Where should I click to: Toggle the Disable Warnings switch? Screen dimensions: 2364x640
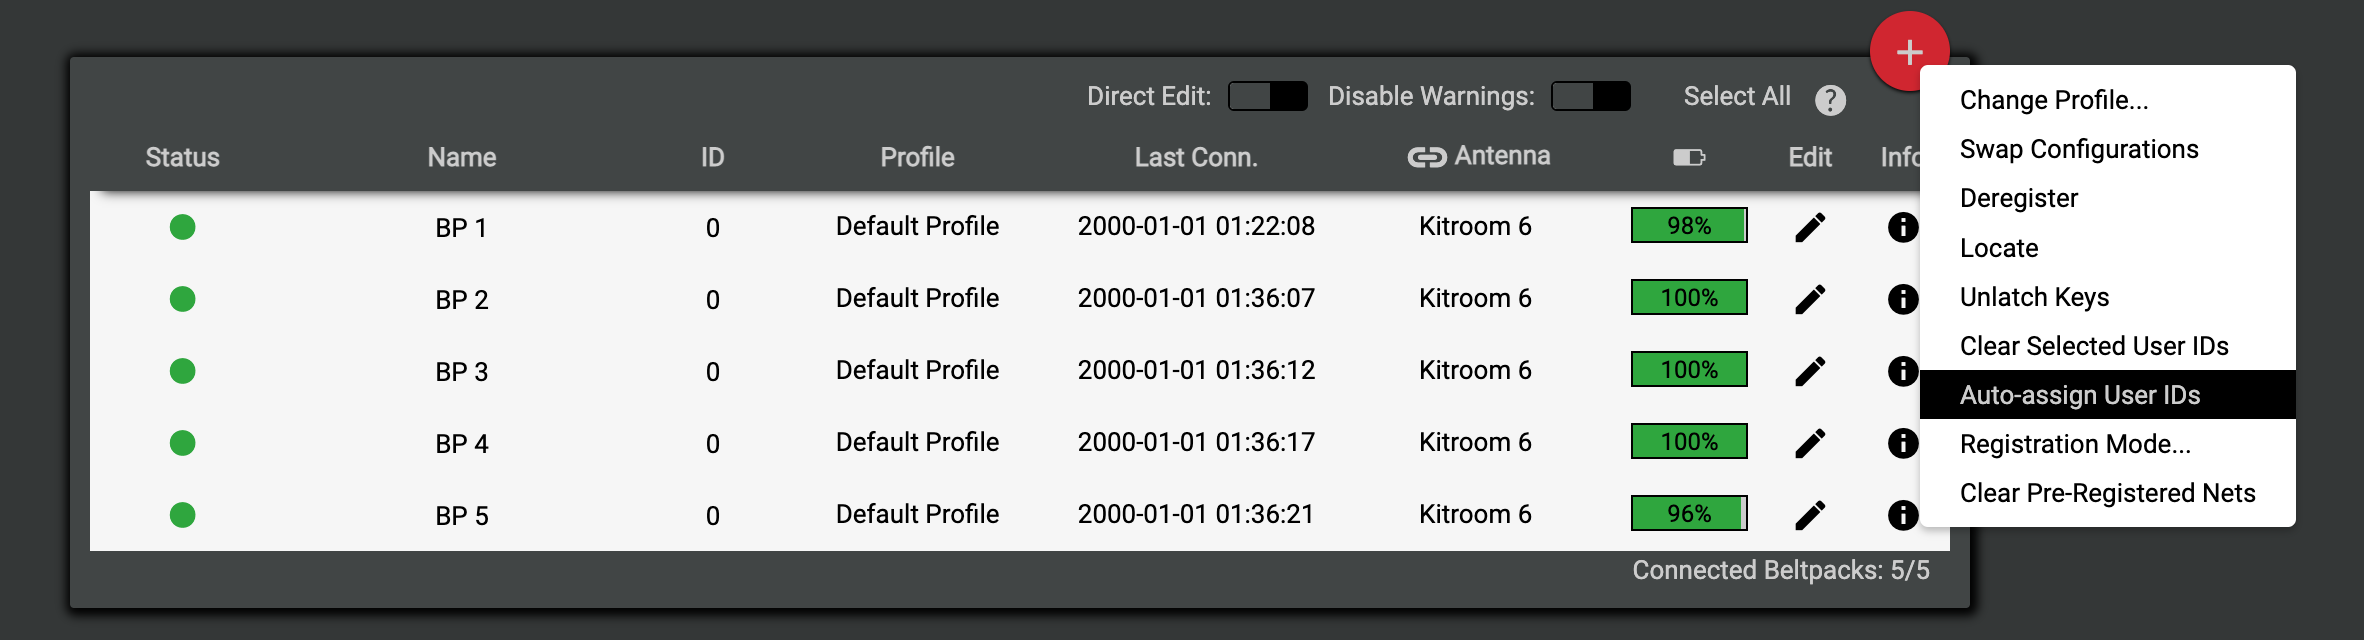1590,96
